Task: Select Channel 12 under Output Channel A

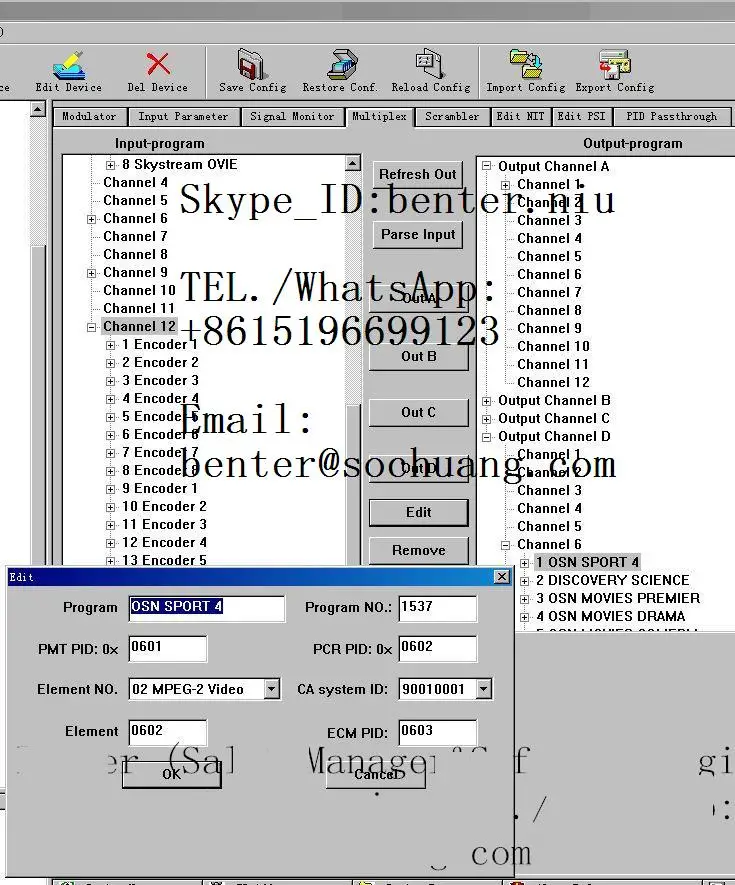Action: pyautogui.click(x=553, y=383)
